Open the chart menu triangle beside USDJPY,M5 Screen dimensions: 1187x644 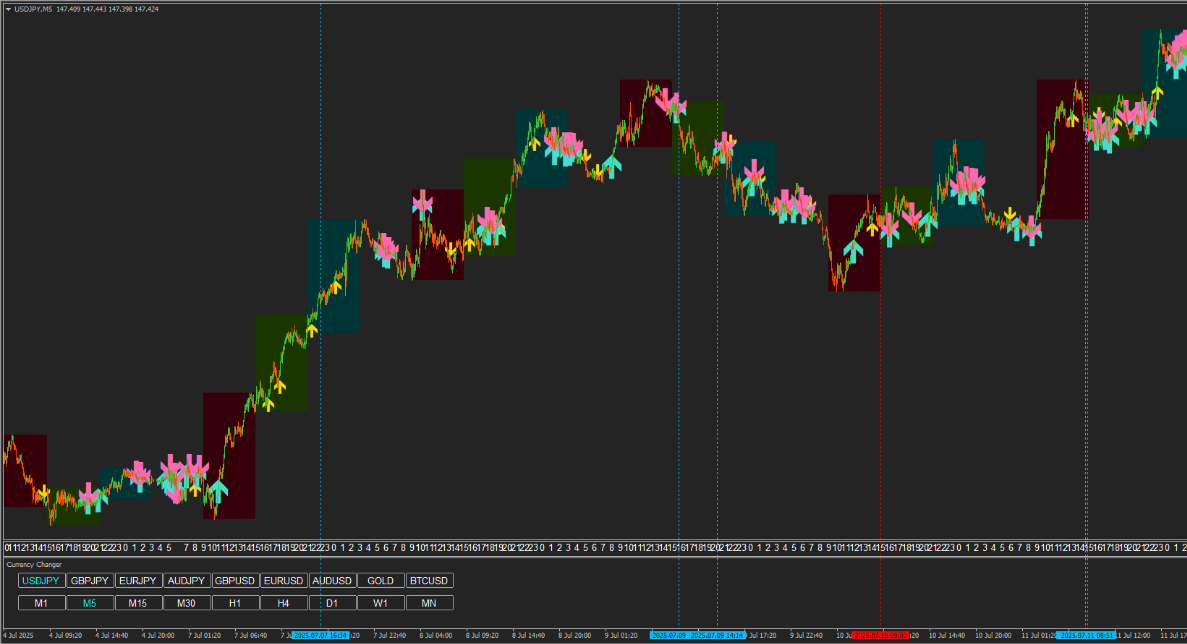coord(8,9)
